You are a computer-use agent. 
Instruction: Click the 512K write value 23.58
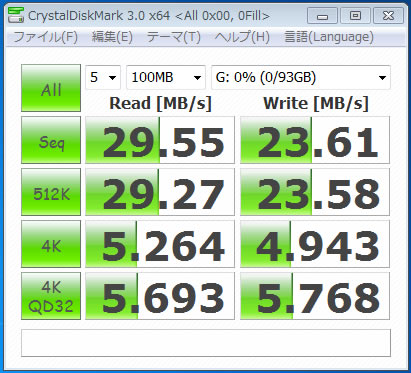point(315,192)
